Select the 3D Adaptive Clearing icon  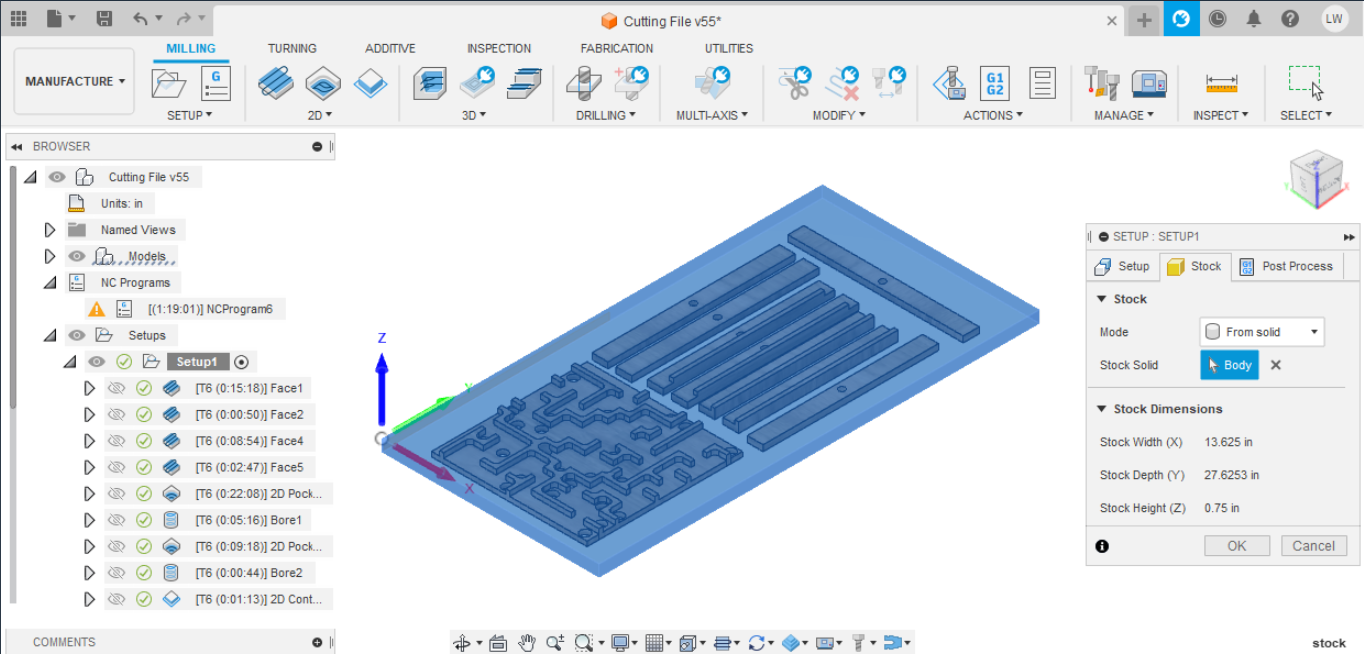pos(430,83)
